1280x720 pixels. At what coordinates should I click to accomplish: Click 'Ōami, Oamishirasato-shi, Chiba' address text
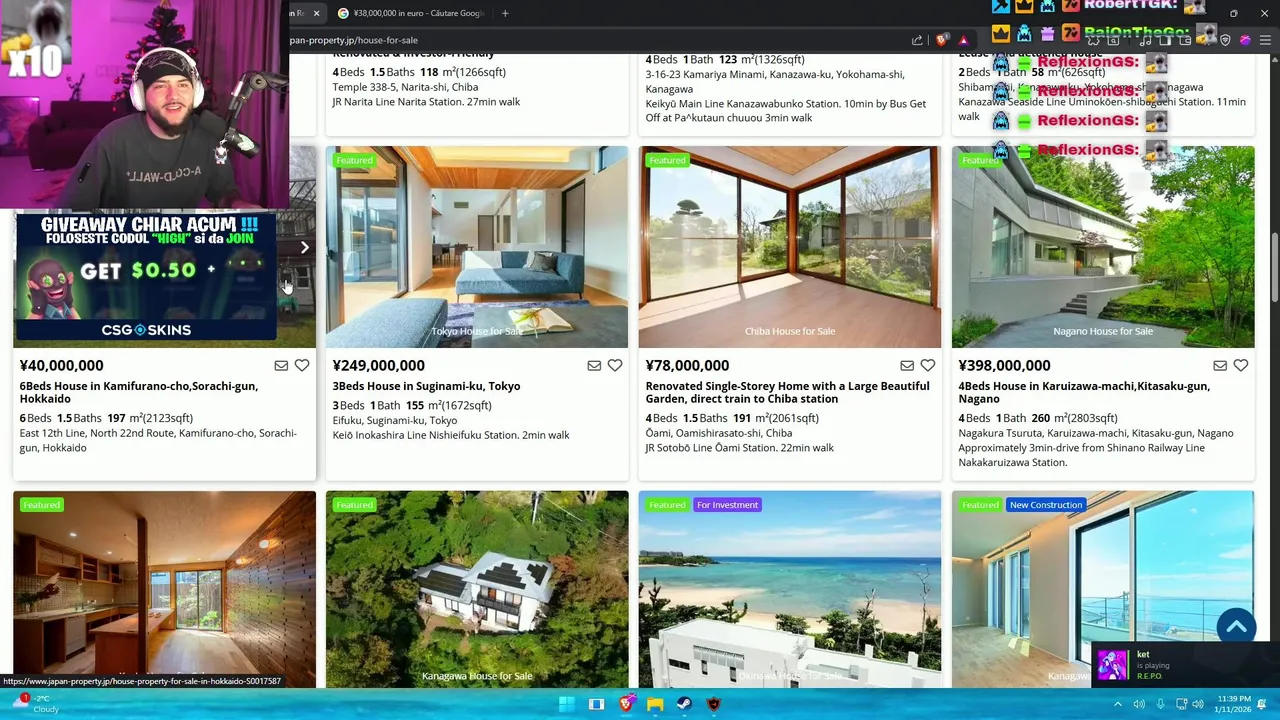718,433
